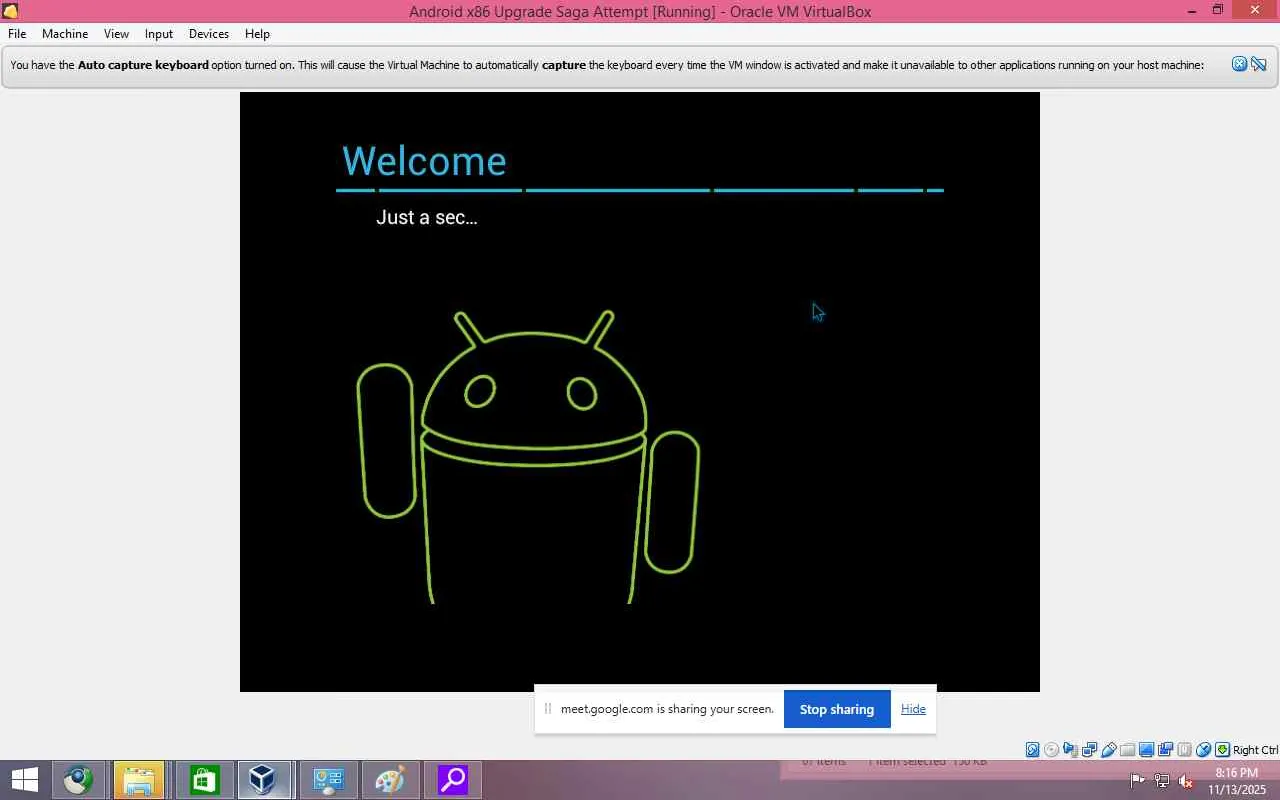1280x800 pixels.
Task: Dismiss the auto capture keyboard notification
Action: click(x=1239, y=64)
